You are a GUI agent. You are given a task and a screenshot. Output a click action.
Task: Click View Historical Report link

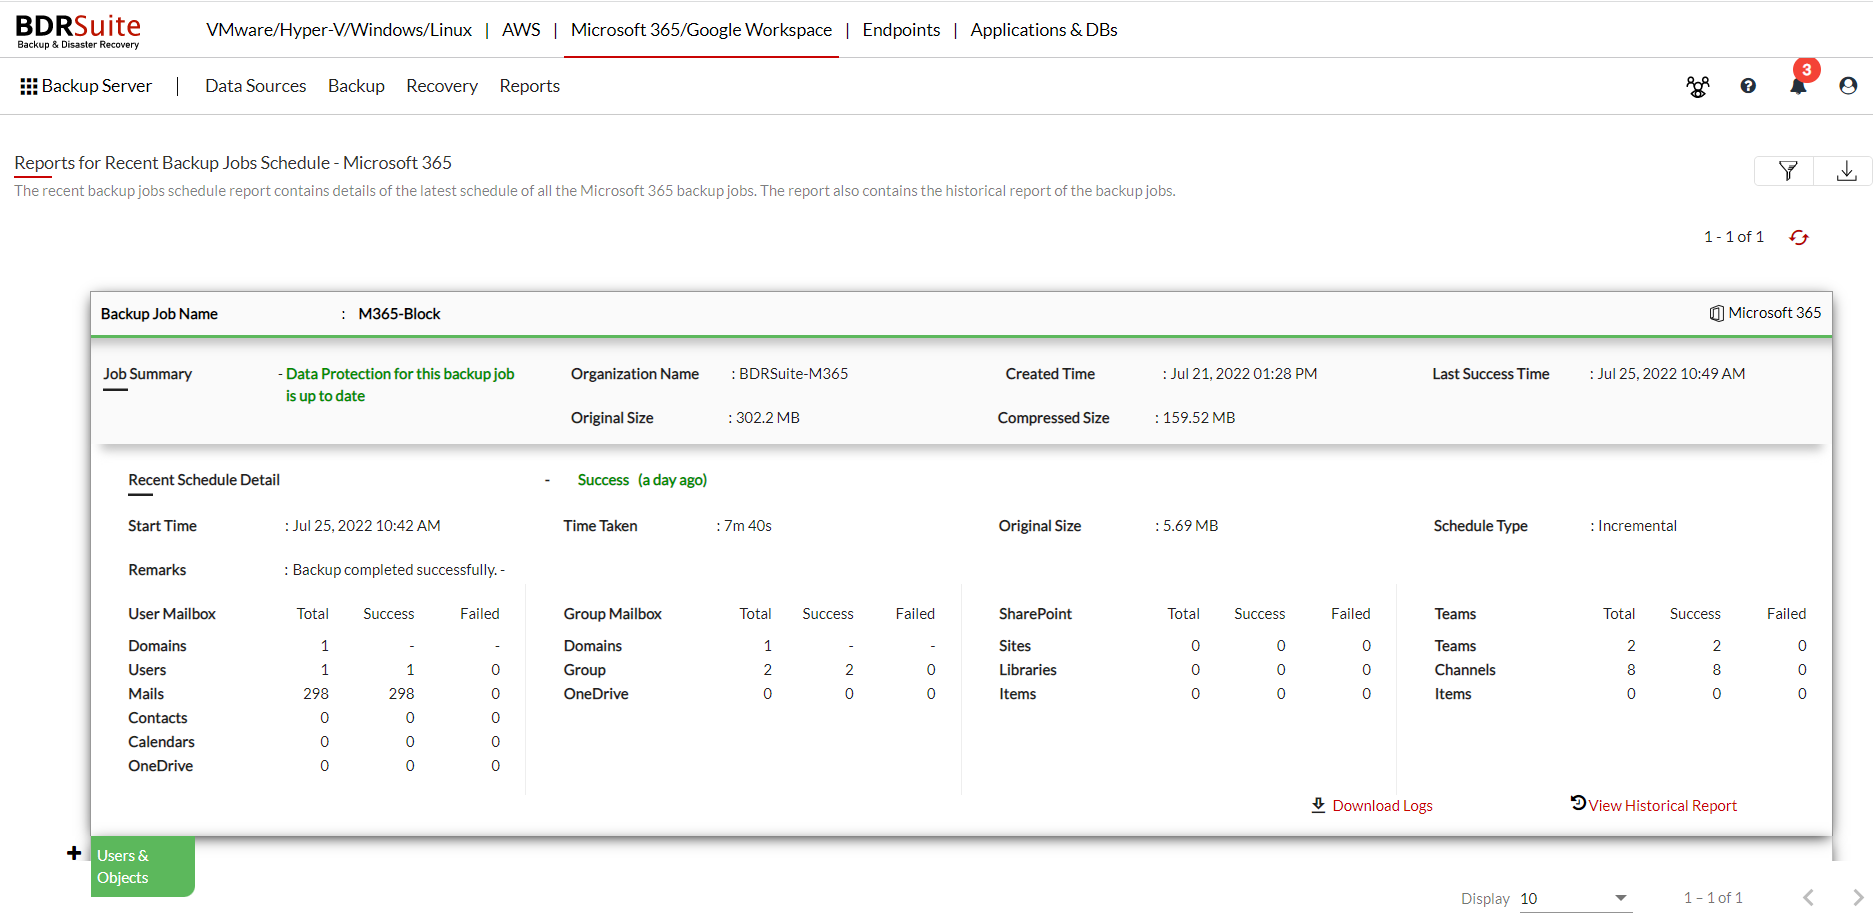[x=1663, y=806]
